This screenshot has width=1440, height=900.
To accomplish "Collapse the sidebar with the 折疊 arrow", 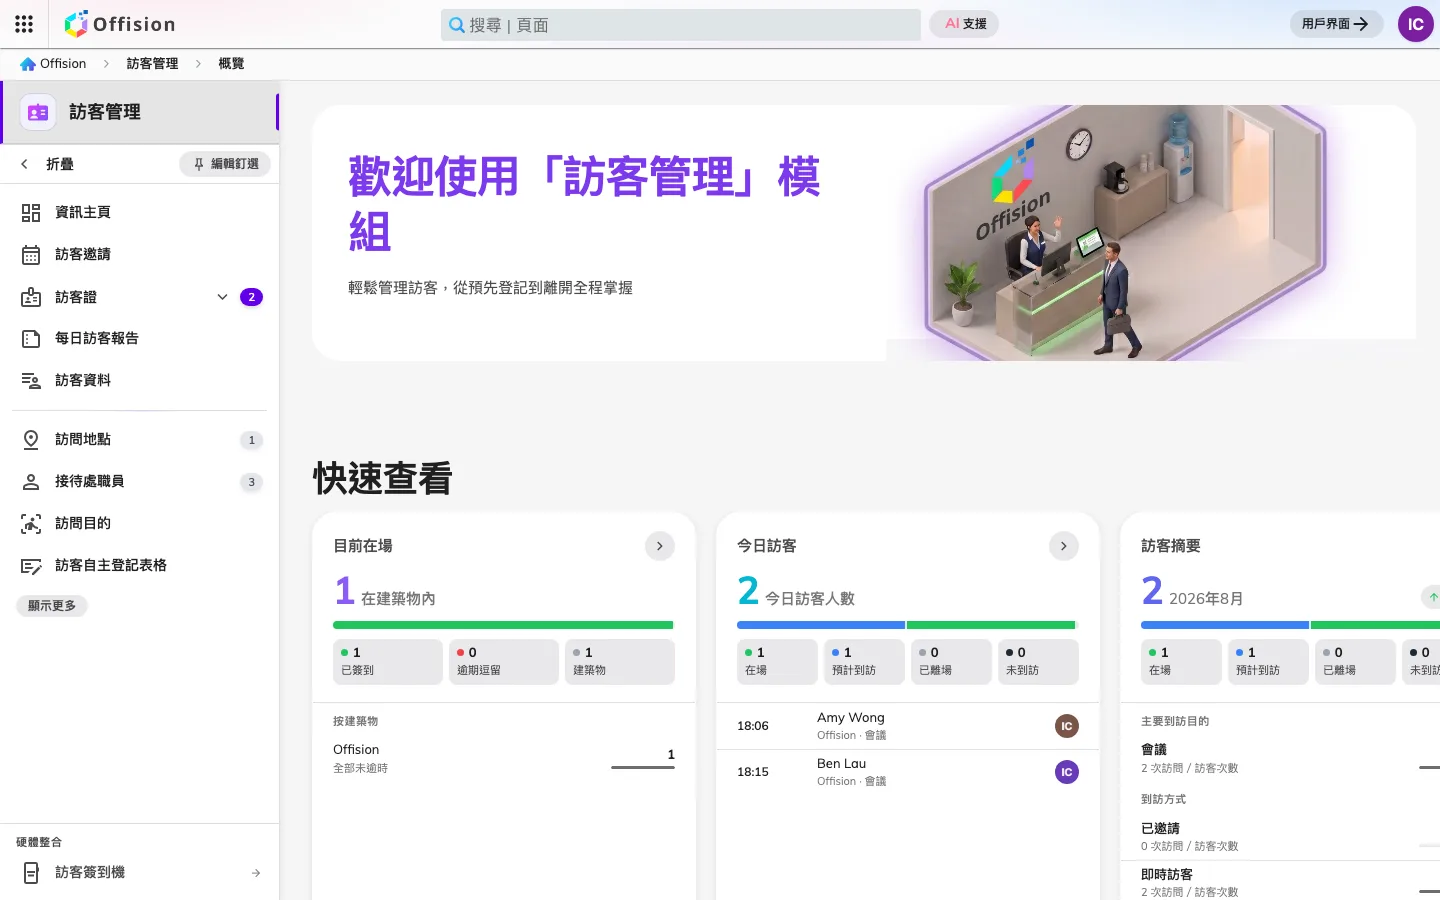I will (24, 164).
